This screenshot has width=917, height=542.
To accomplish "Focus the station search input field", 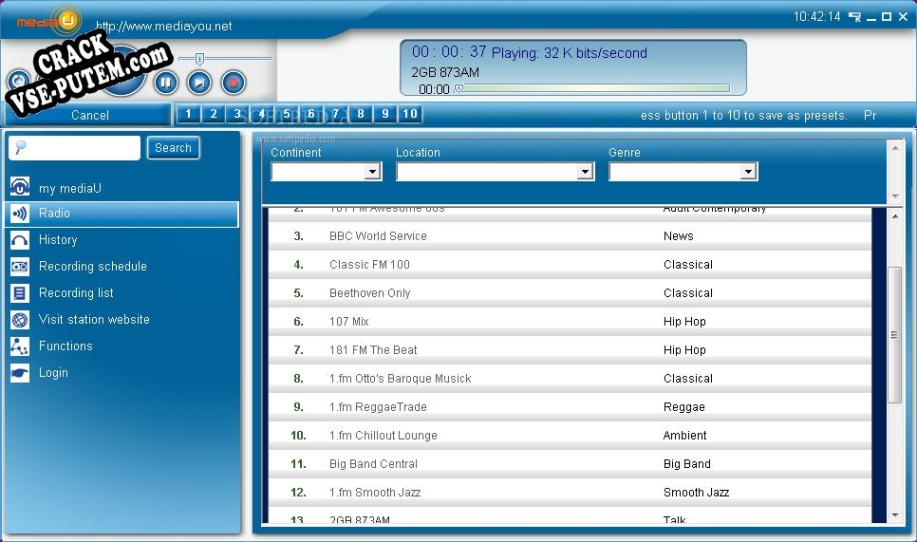I will click(75, 148).
